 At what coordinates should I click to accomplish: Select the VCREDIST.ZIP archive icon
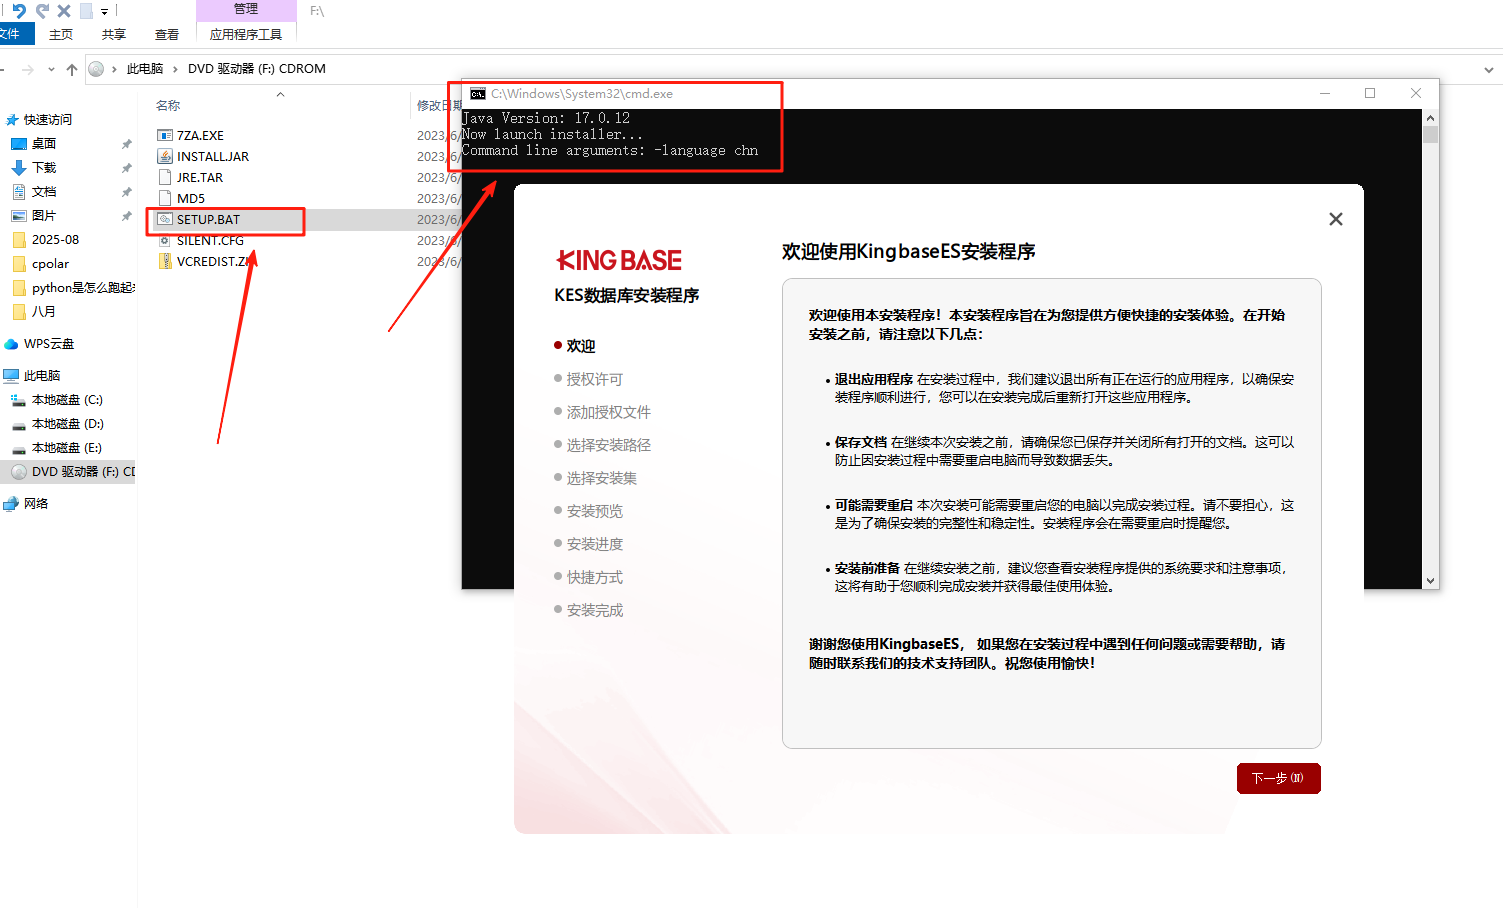[x=165, y=261]
